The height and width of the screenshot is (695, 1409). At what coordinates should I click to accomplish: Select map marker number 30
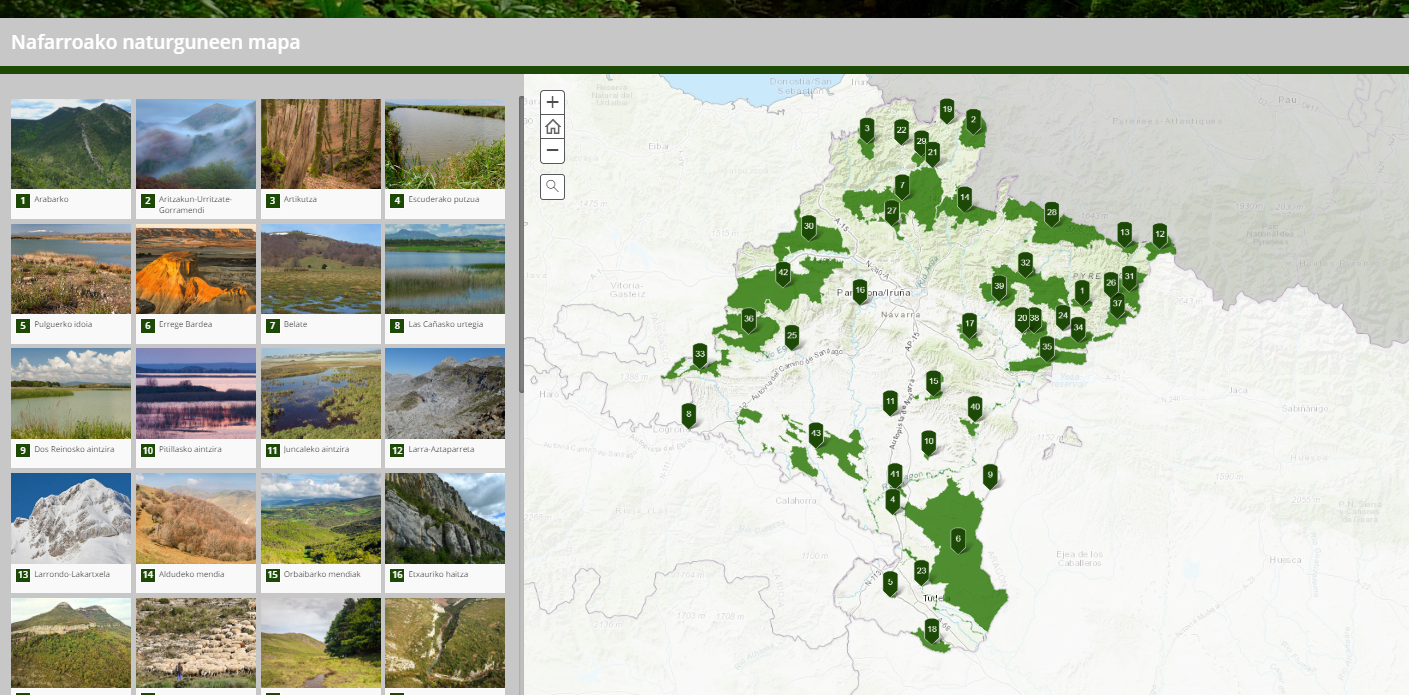coord(809,227)
